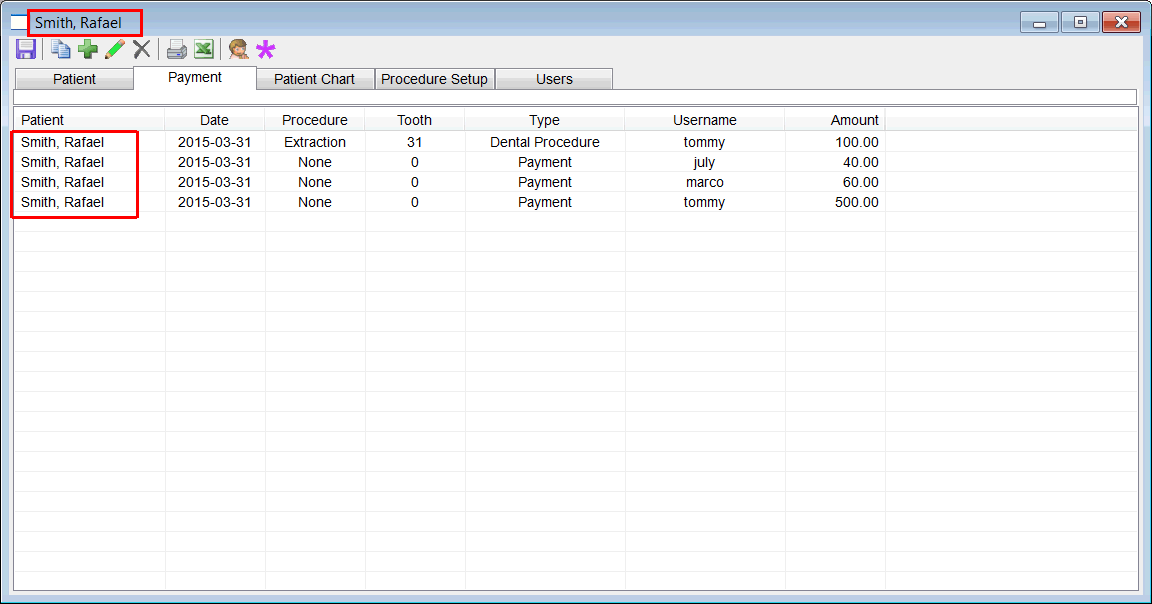Viewport: 1152px width, 604px height.
Task: Click the copy documents icon
Action: pos(60,49)
